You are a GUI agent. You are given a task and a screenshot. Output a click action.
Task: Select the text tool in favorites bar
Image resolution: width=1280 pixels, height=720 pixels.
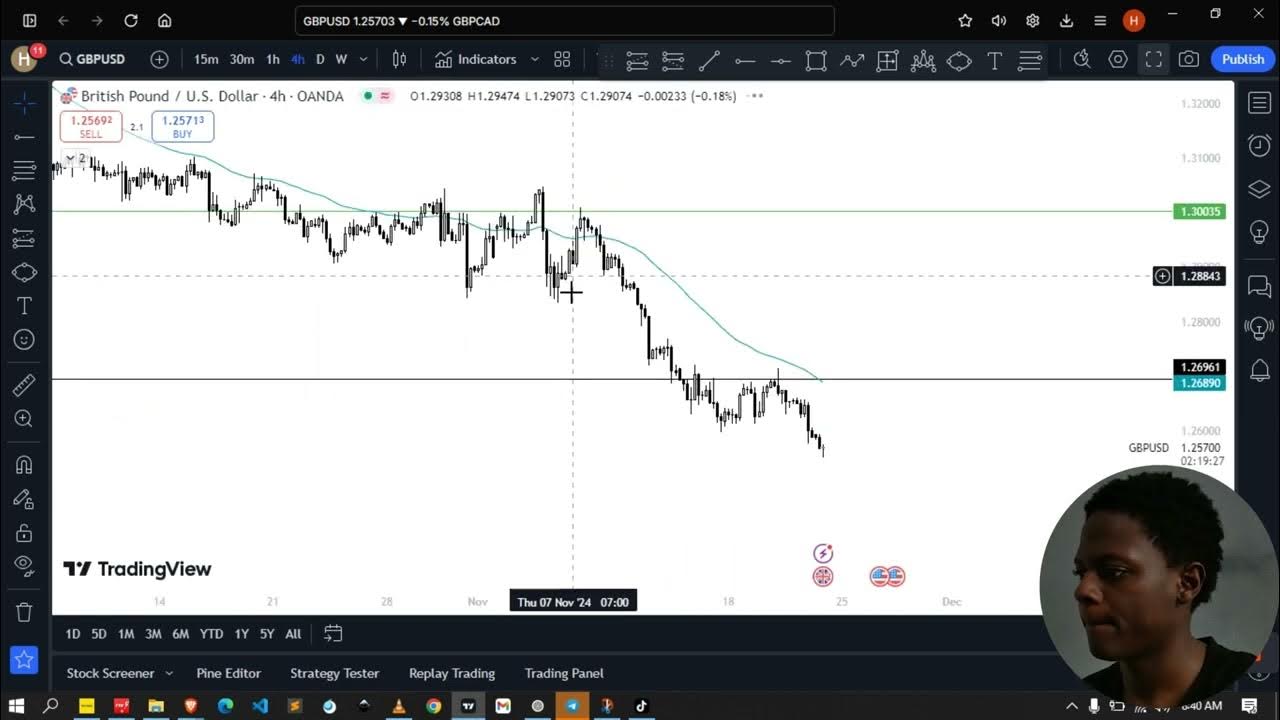pos(995,60)
